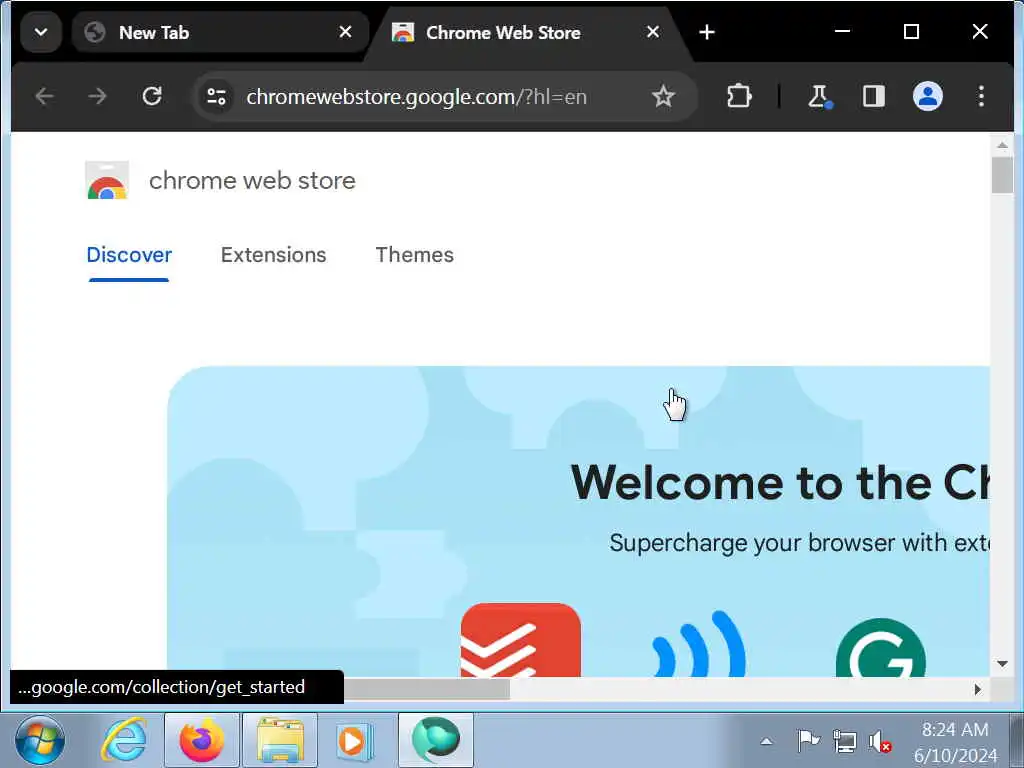Image resolution: width=1024 pixels, height=768 pixels.
Task: Click the red Todoist icon in banner
Action: coord(520,639)
